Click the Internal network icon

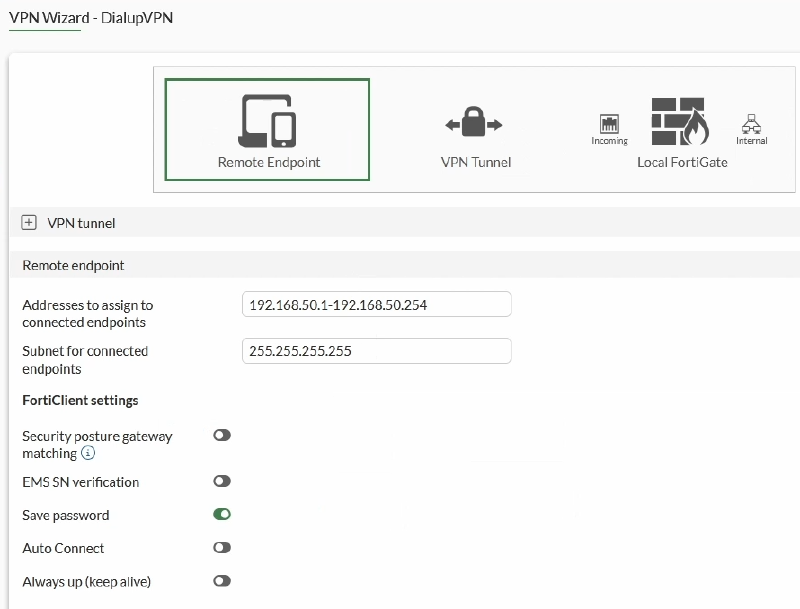tap(751, 124)
